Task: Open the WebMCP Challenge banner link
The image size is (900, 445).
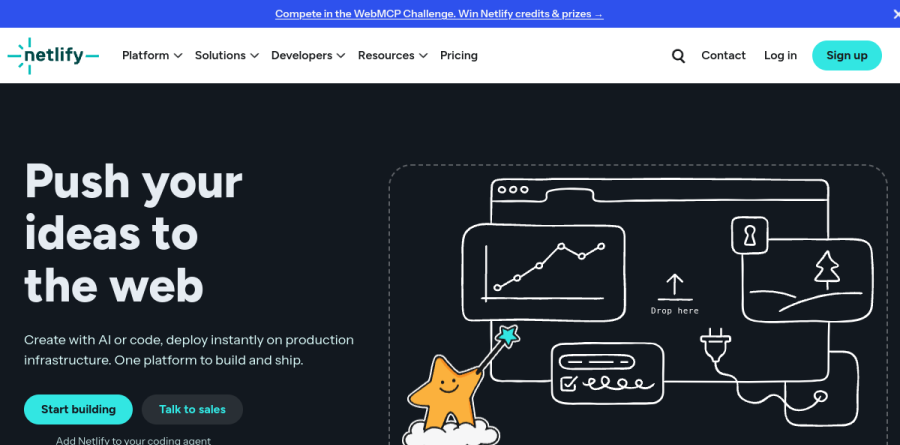Action: pos(439,14)
